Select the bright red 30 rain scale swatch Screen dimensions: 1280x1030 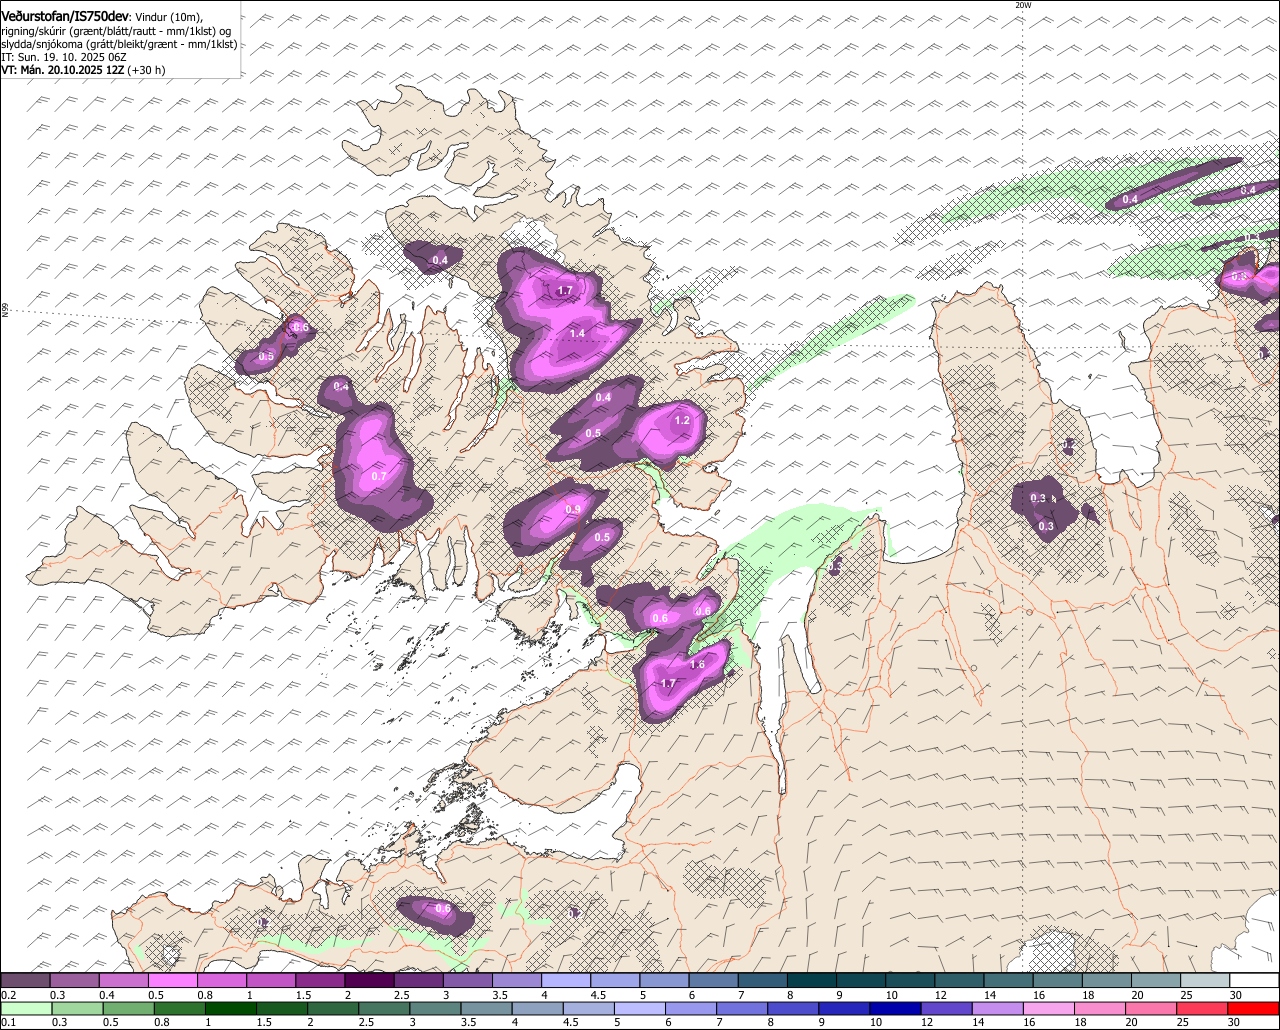pos(1253,1008)
